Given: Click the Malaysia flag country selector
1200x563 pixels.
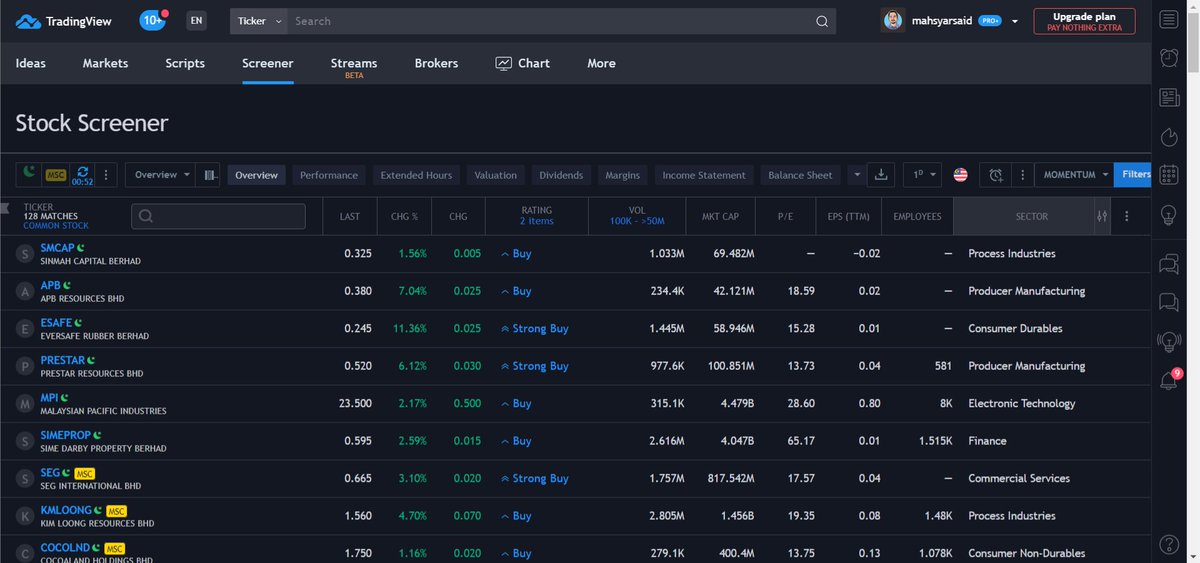Looking at the screenshot, I should [960, 175].
